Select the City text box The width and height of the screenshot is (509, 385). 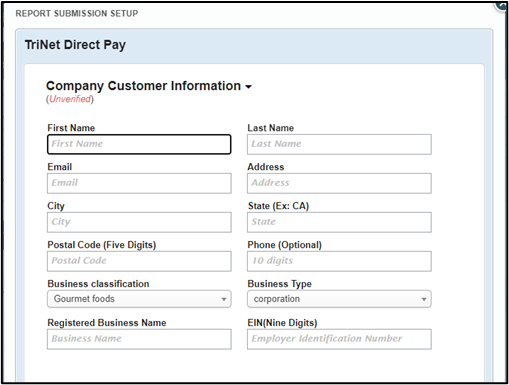pyautogui.click(x=139, y=222)
